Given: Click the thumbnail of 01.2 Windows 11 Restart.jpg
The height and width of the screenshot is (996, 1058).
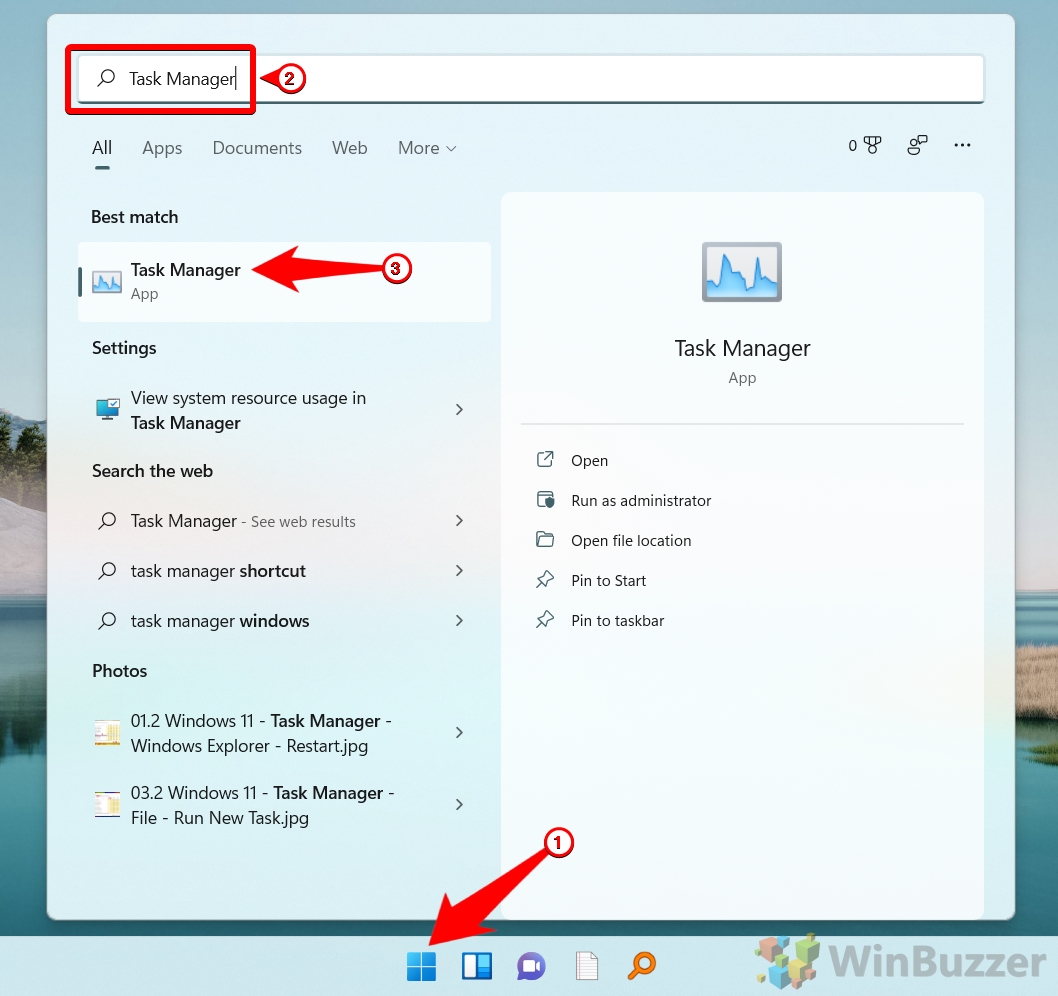Looking at the screenshot, I should pyautogui.click(x=107, y=733).
